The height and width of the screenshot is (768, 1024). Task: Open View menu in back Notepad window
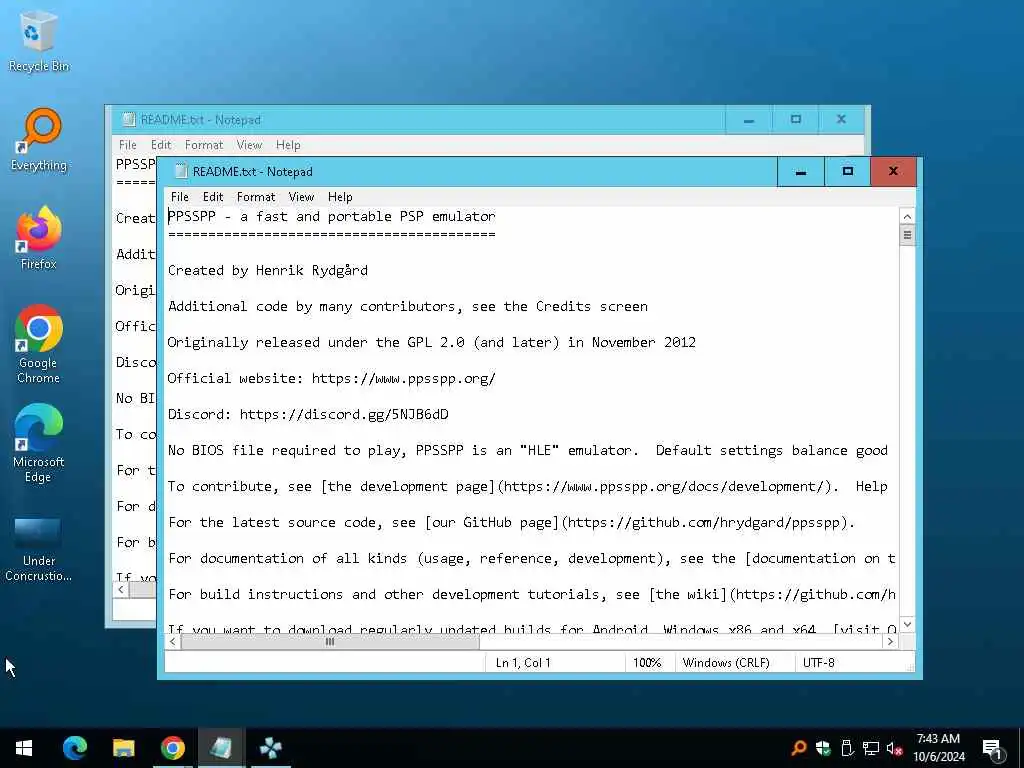point(249,145)
